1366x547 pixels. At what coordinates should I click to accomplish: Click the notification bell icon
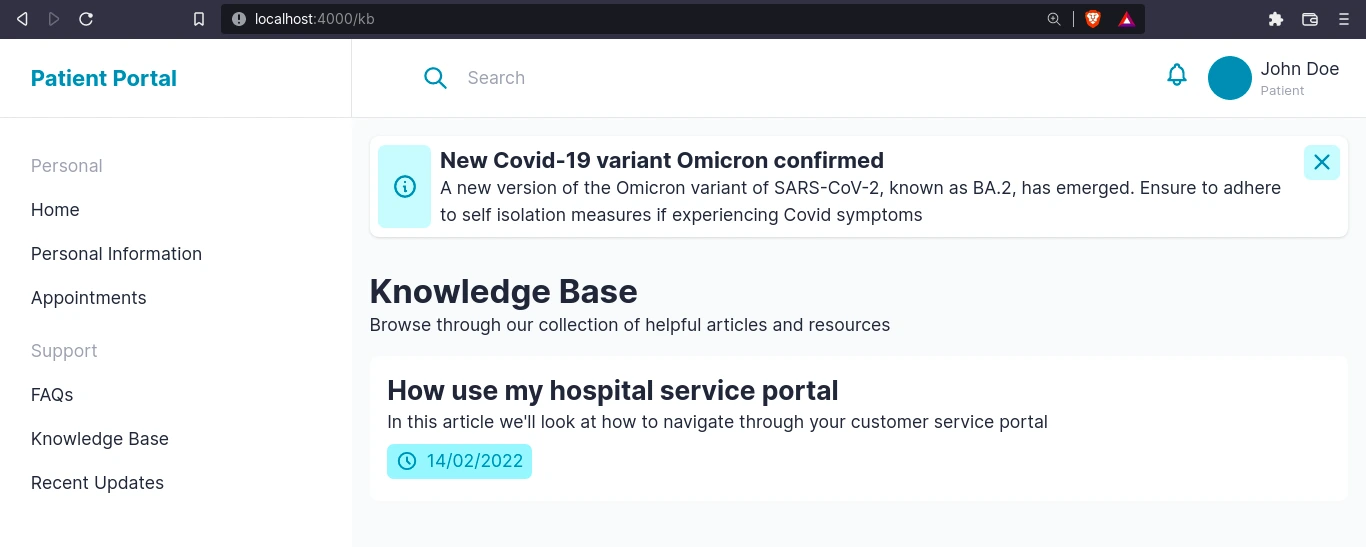pyautogui.click(x=1177, y=75)
